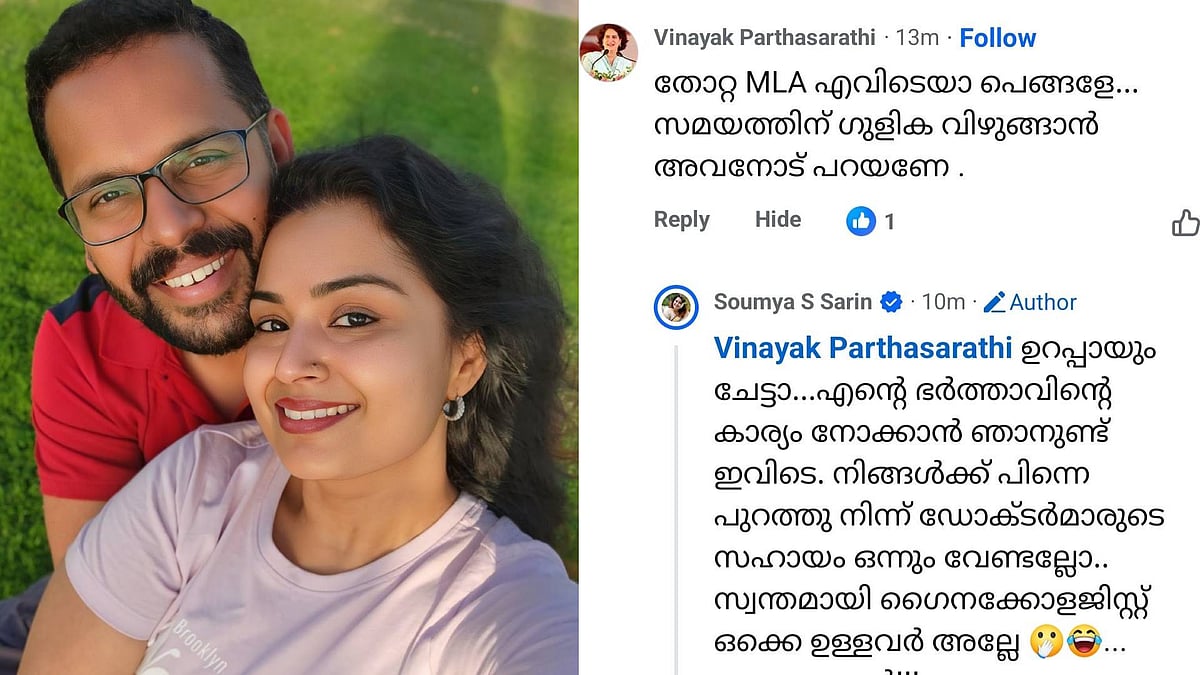The height and width of the screenshot is (675, 1200).
Task: Click the Author label text
Action: (1043, 302)
